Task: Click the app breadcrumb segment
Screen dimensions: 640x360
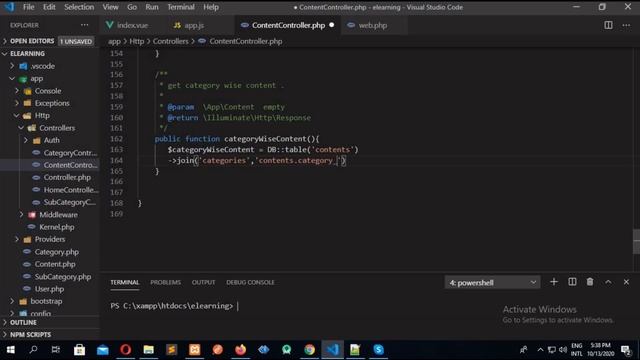Action: (x=114, y=41)
